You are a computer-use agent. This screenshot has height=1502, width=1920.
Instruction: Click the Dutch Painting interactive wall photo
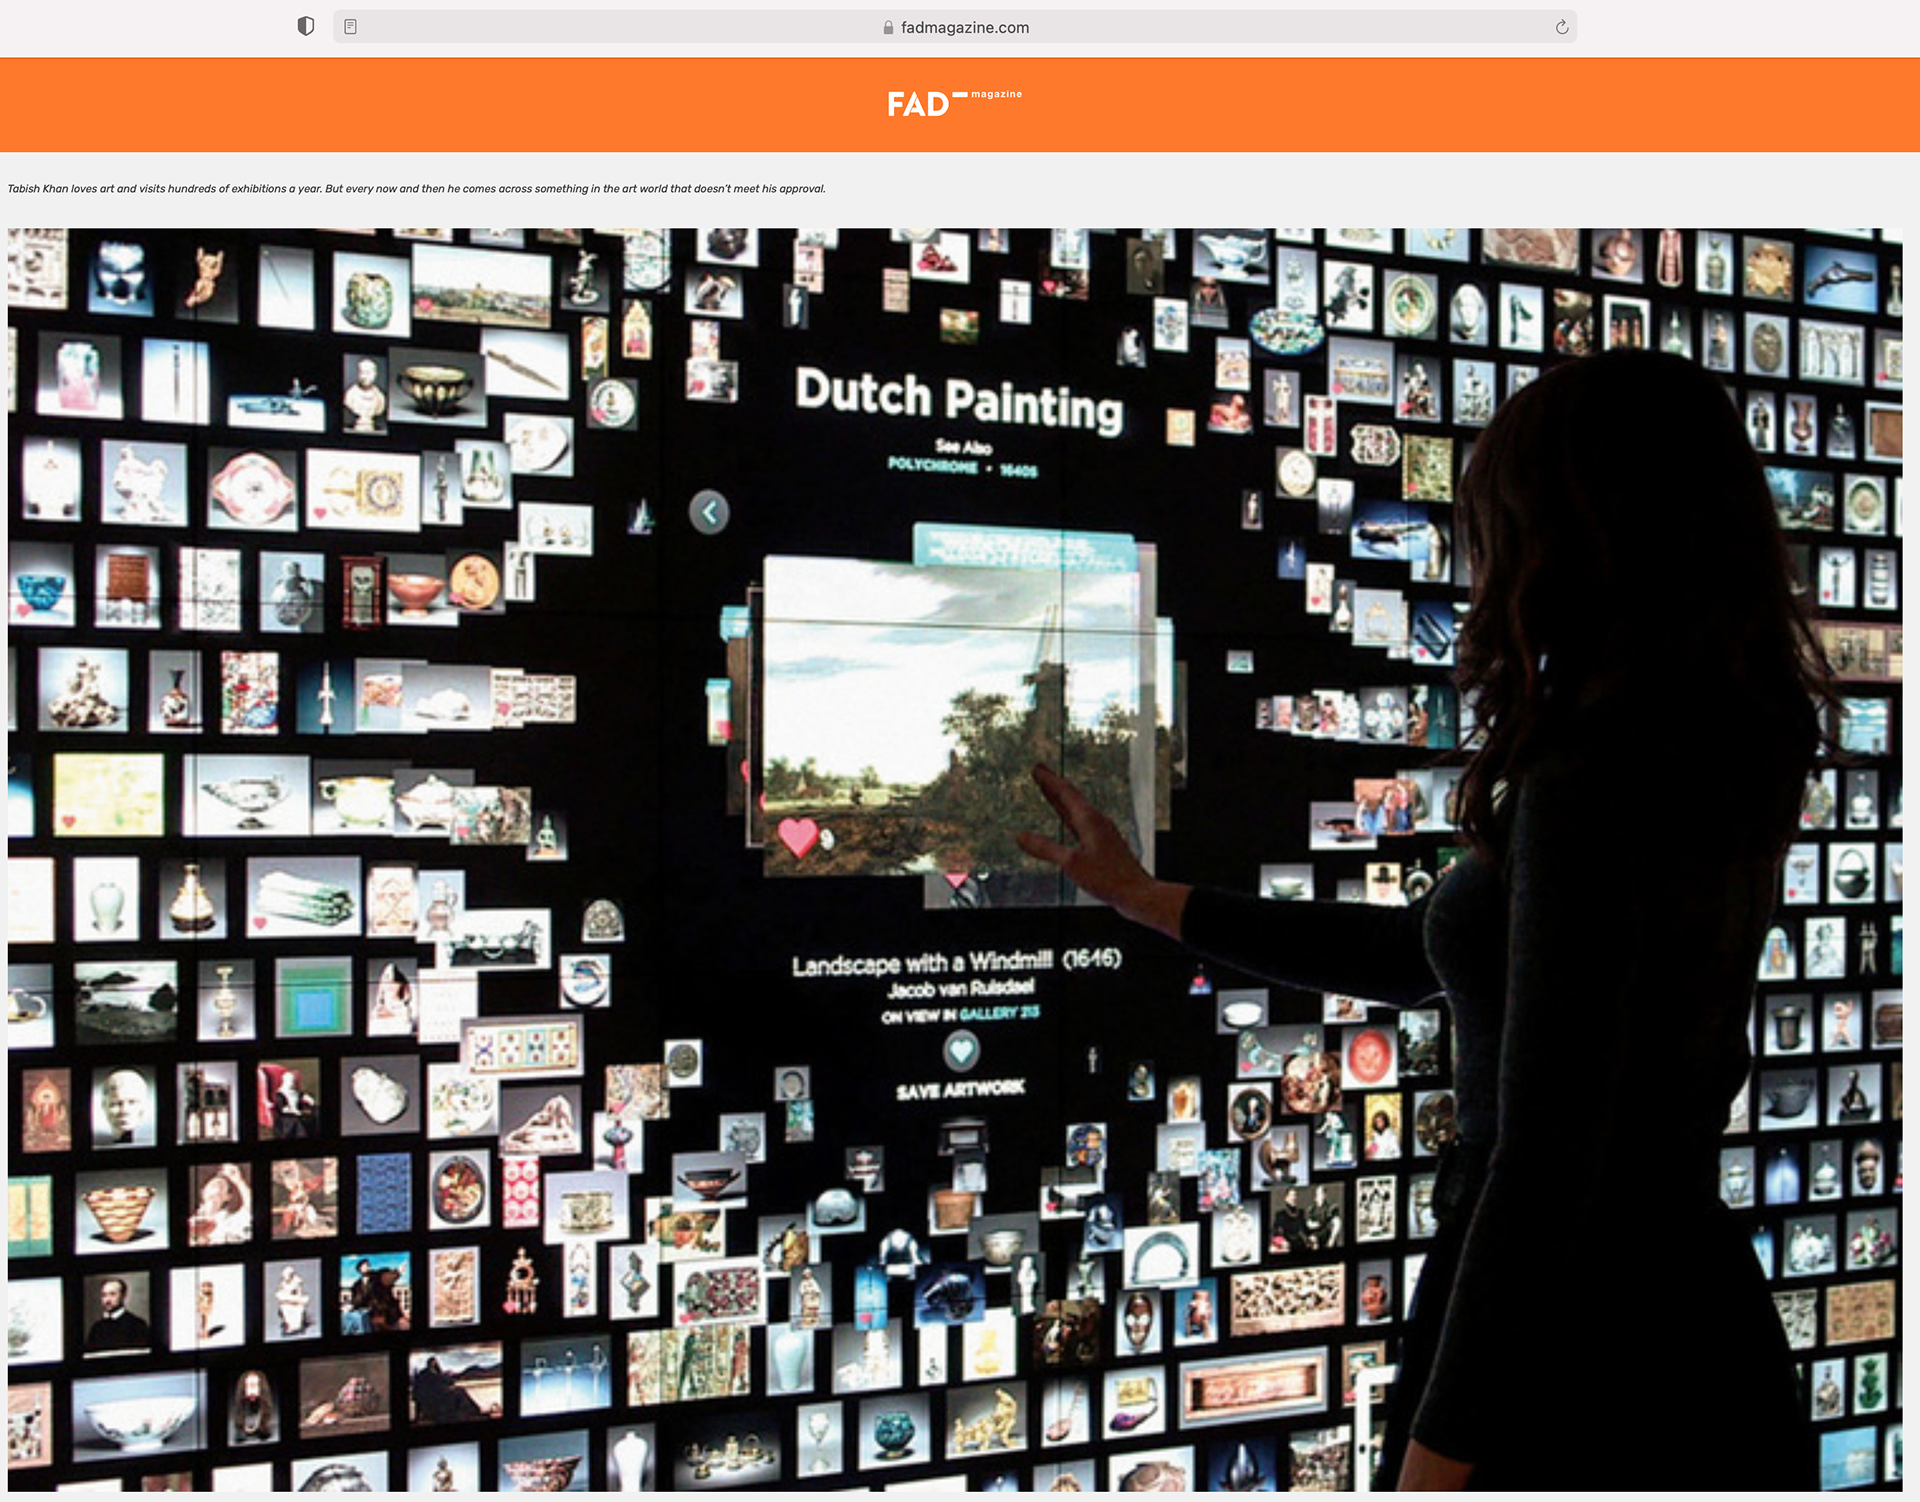(955, 859)
